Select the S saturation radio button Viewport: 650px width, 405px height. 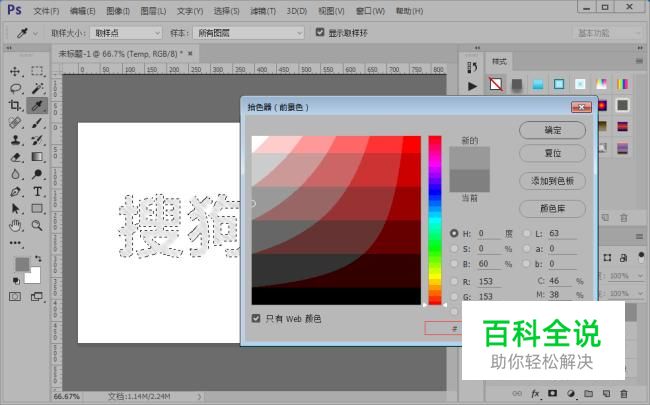click(454, 249)
